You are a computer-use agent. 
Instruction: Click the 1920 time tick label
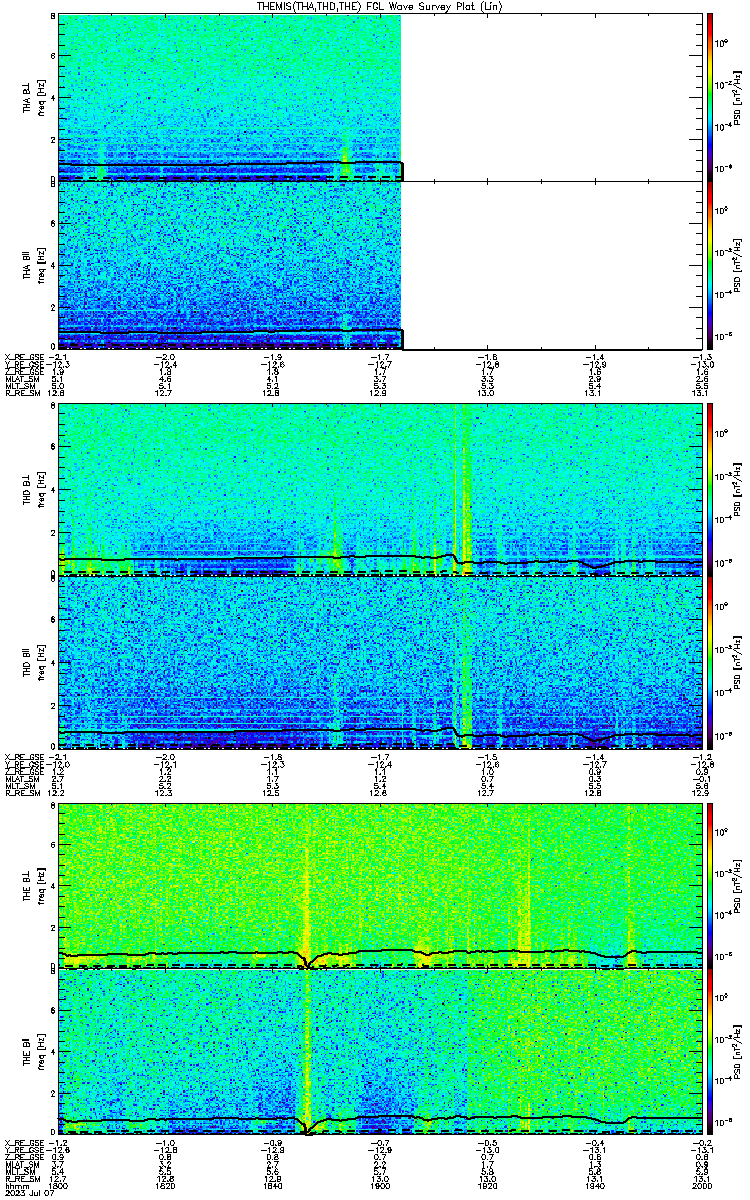(x=488, y=1184)
